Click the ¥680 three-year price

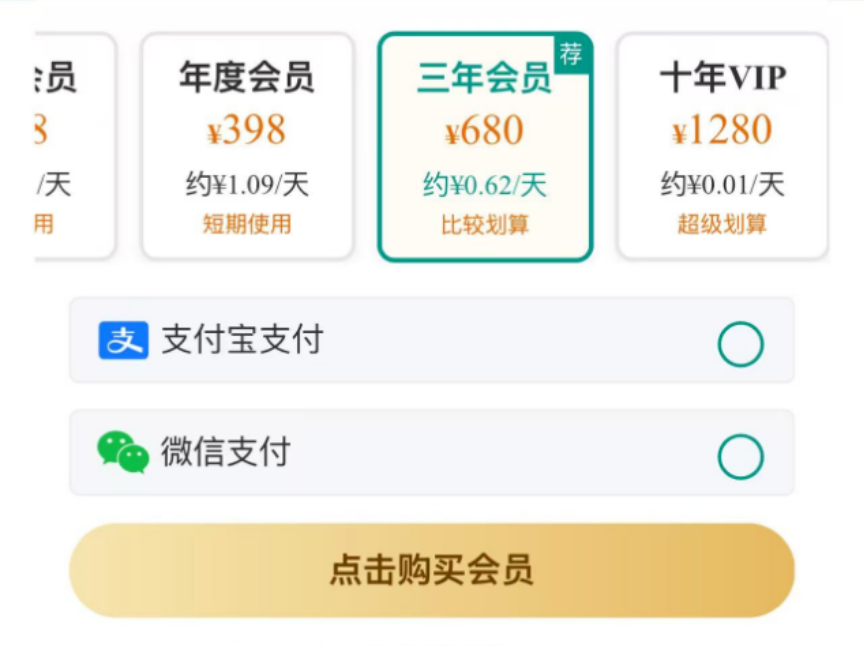(484, 131)
